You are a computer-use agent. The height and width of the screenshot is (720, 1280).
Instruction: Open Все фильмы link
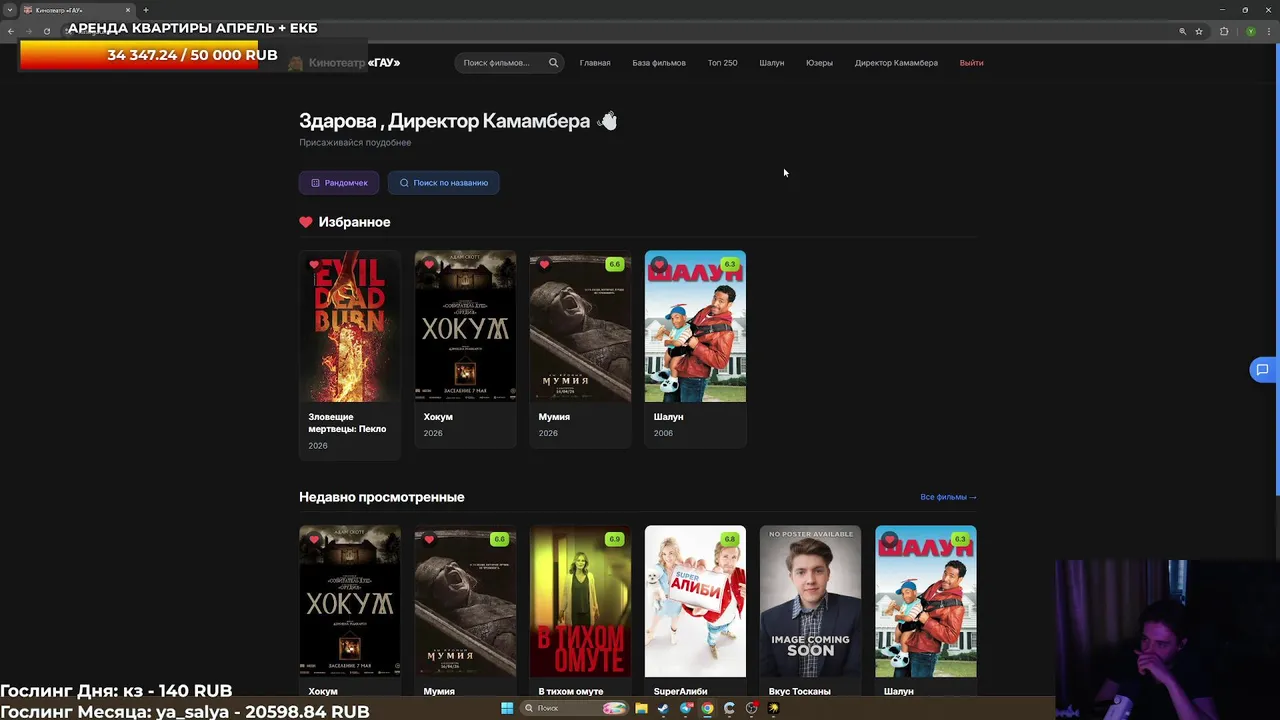948,497
